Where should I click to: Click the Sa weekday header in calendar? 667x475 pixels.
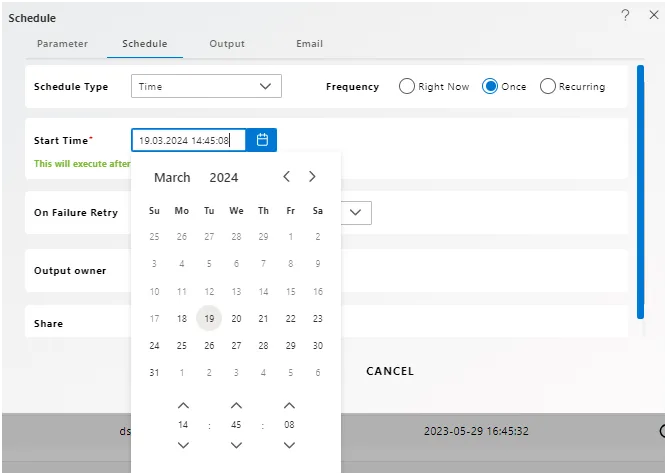[318, 211]
